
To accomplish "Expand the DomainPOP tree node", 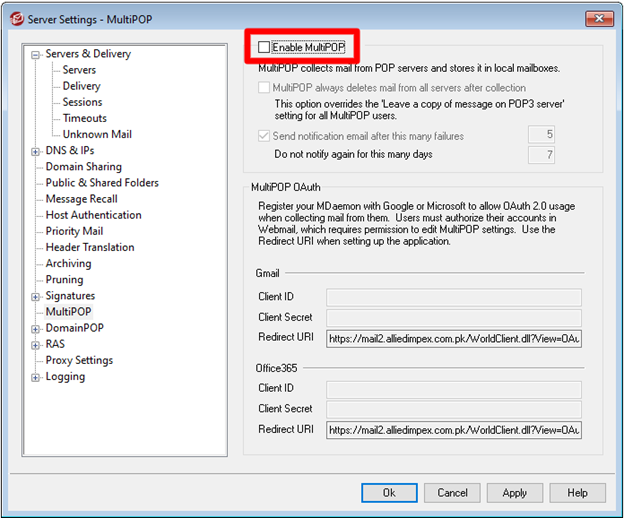I will (36, 328).
